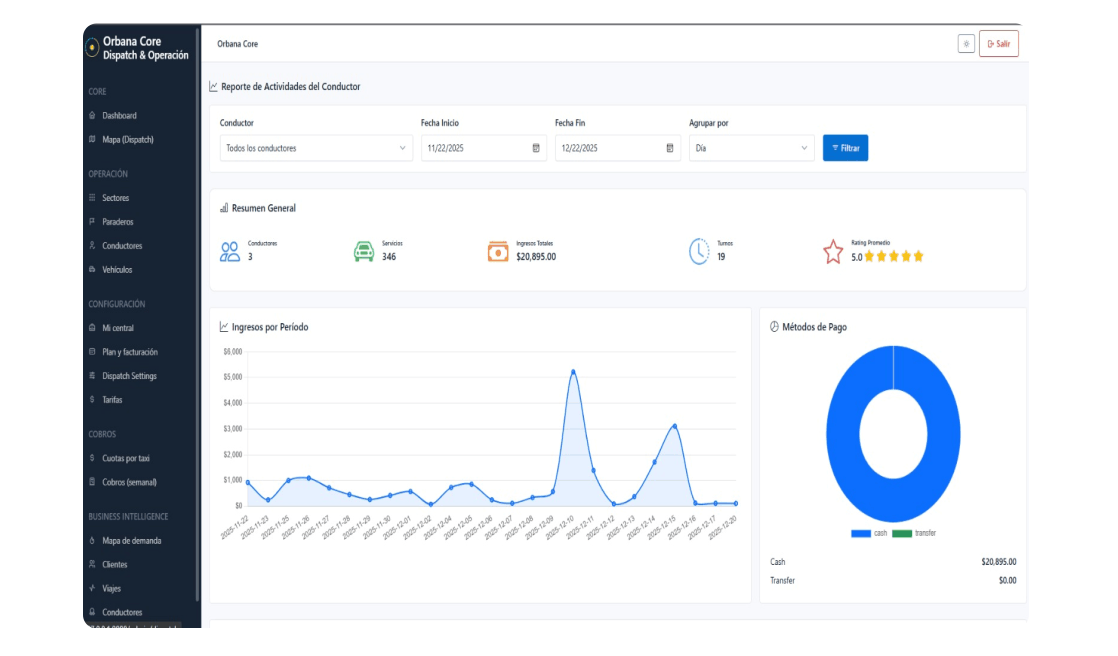Click the 2025-12-10 peak data point
Image resolution: width=1118 pixels, height=656 pixels.
click(573, 372)
